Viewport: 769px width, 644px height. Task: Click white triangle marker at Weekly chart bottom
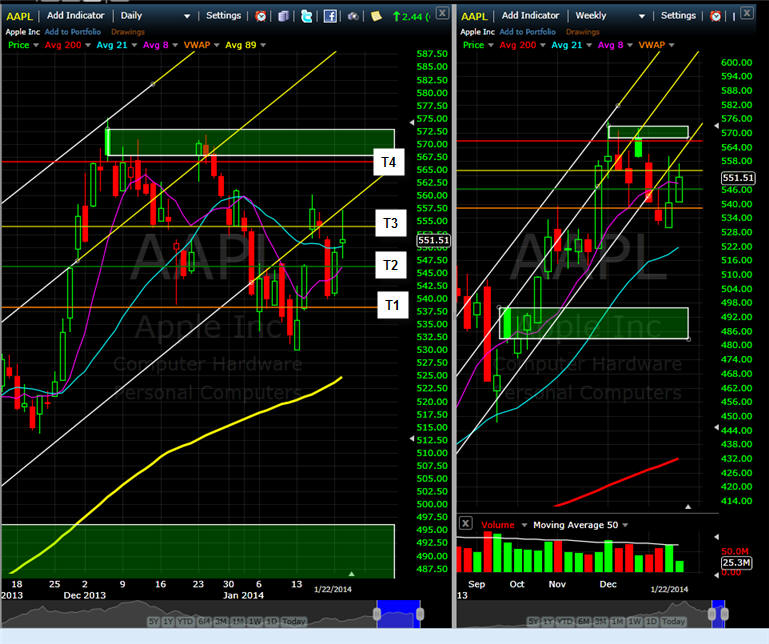pos(688,507)
